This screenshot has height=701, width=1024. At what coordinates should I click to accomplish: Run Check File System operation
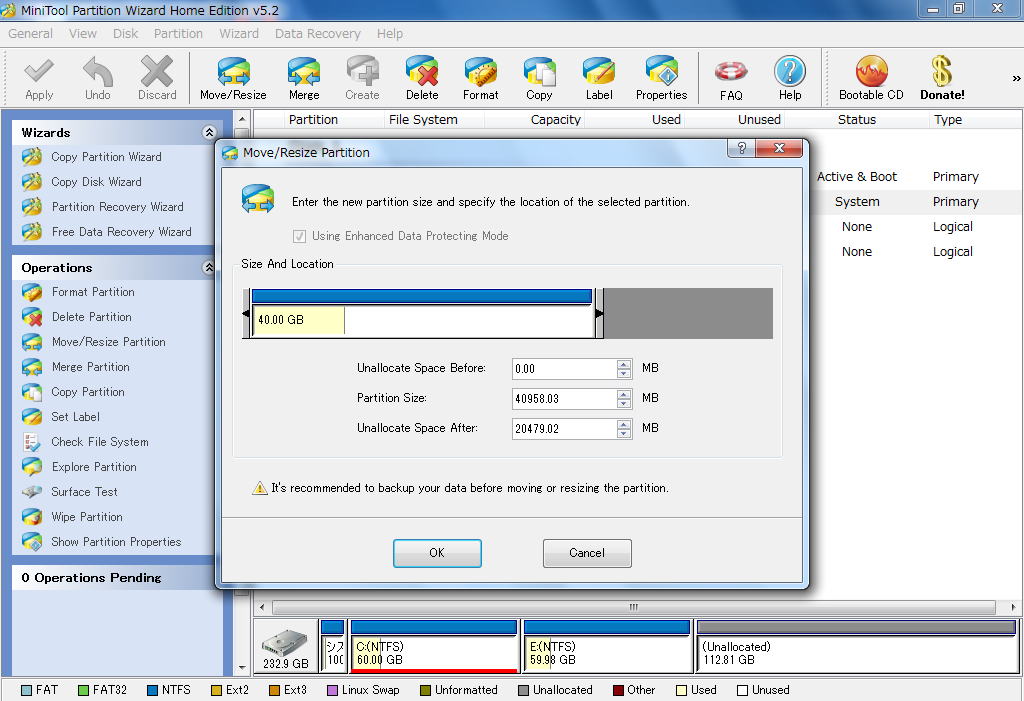pos(99,442)
